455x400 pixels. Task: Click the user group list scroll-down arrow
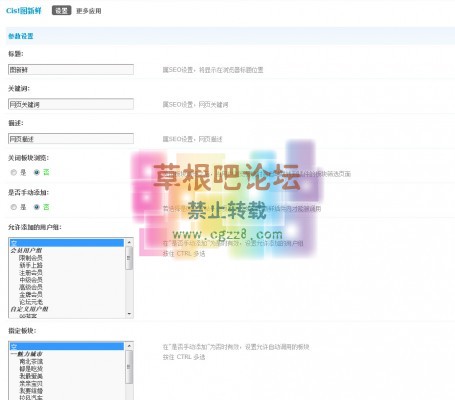click(129, 314)
